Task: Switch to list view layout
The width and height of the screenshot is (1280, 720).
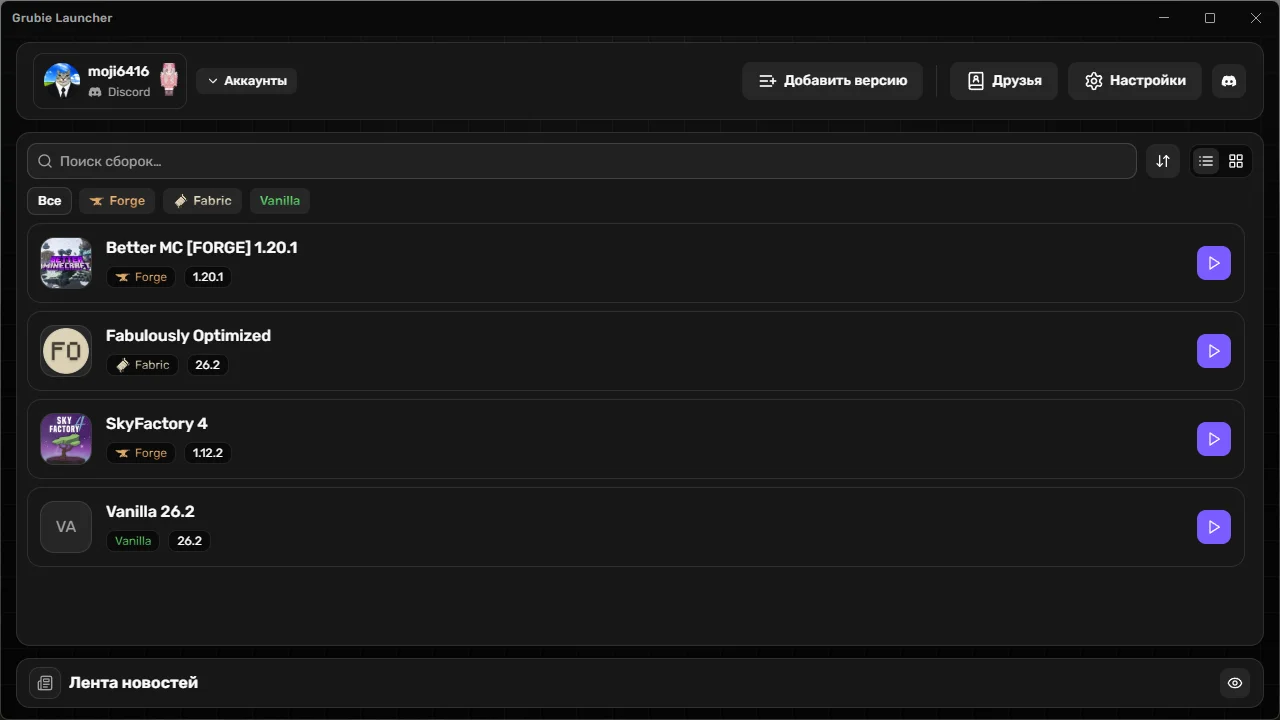Action: (1206, 161)
